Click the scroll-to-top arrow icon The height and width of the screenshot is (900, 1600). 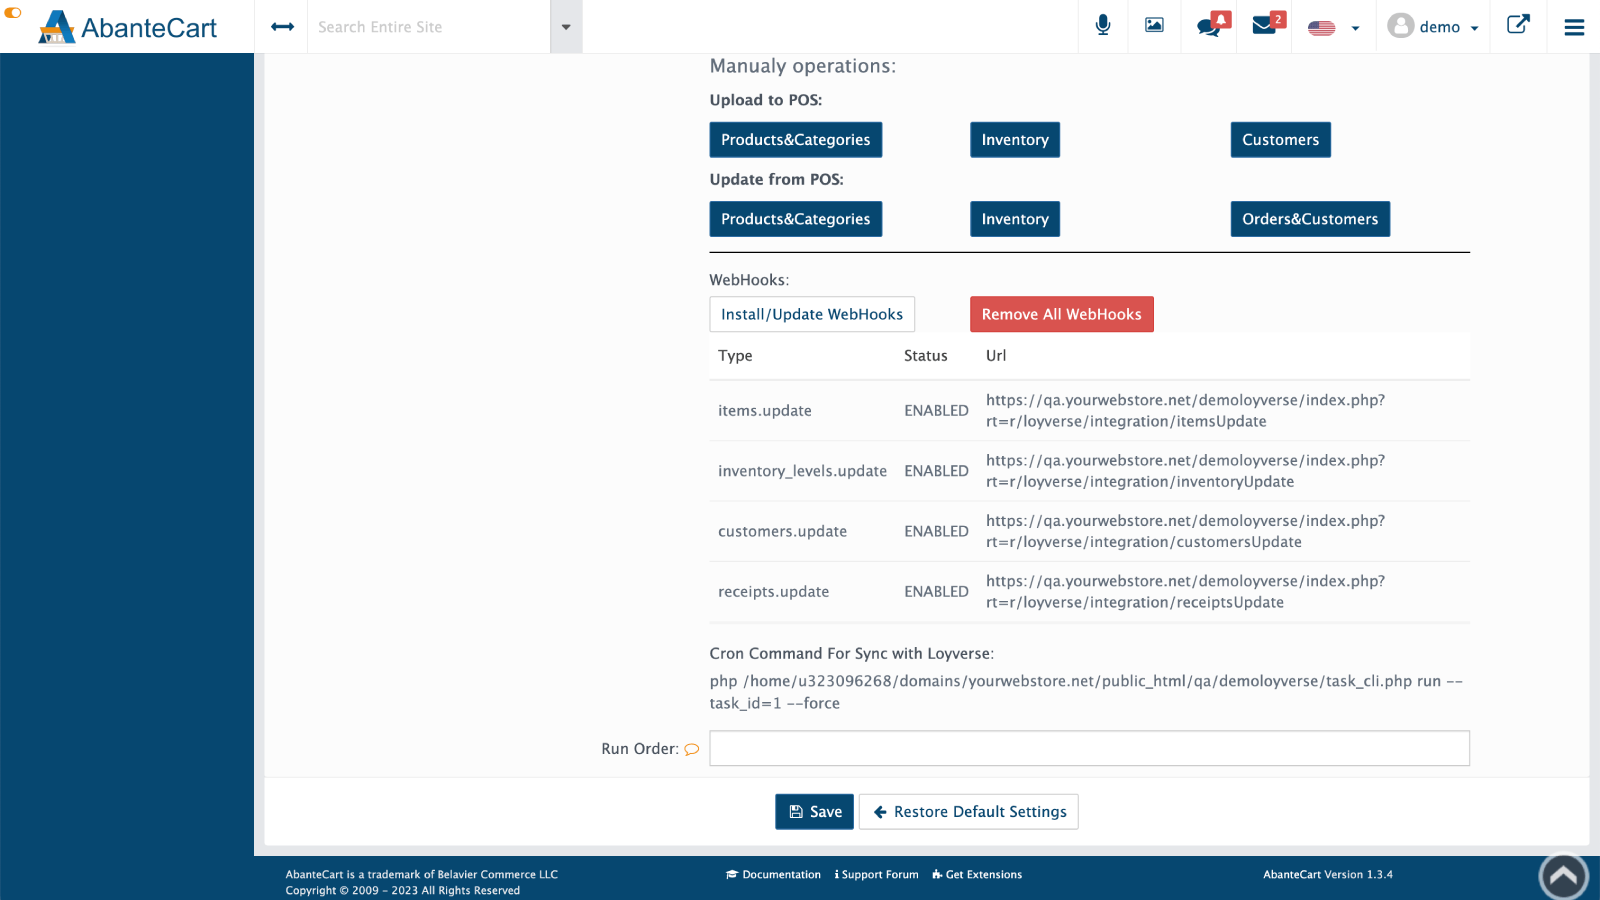coord(1563,877)
